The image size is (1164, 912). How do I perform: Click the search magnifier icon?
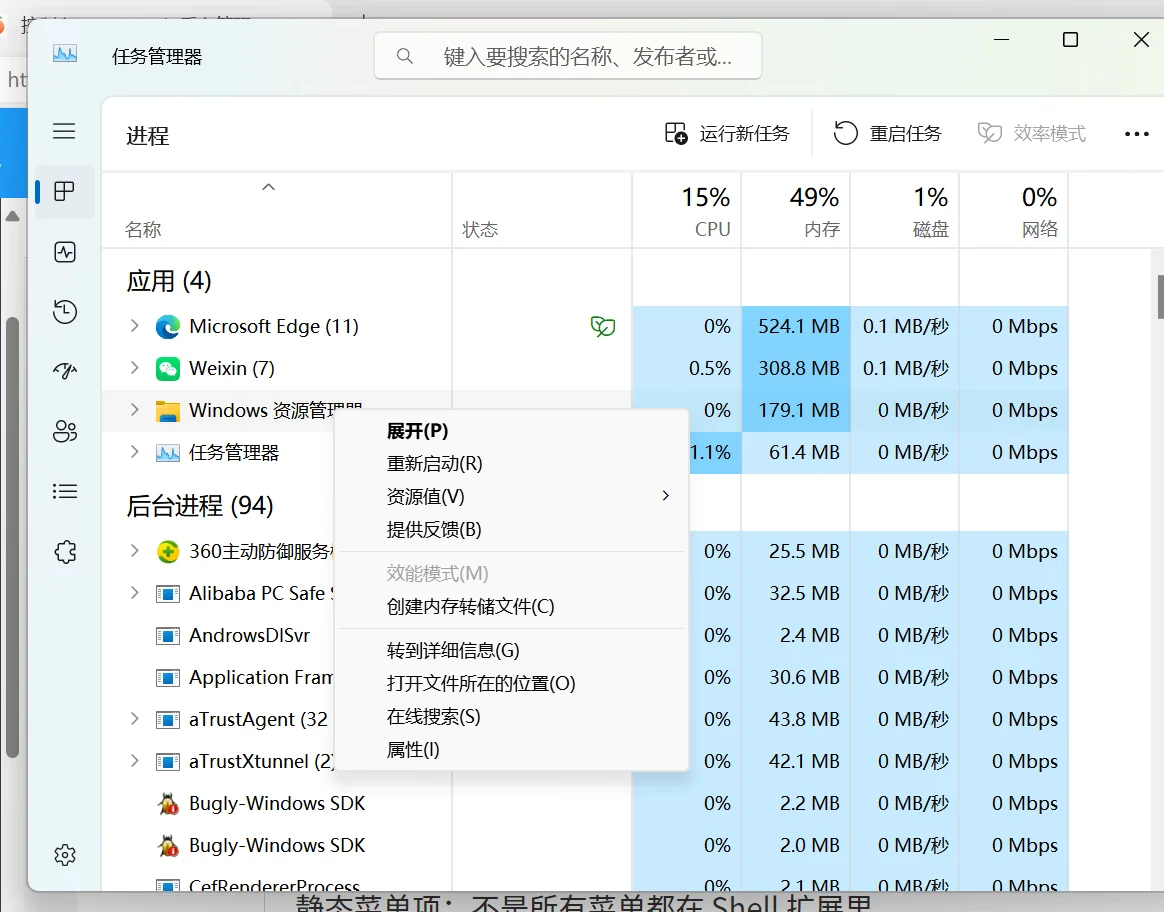click(405, 56)
